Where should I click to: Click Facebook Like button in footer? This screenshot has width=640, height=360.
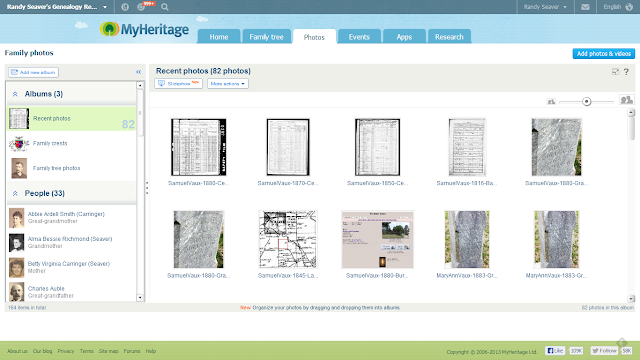555,351
